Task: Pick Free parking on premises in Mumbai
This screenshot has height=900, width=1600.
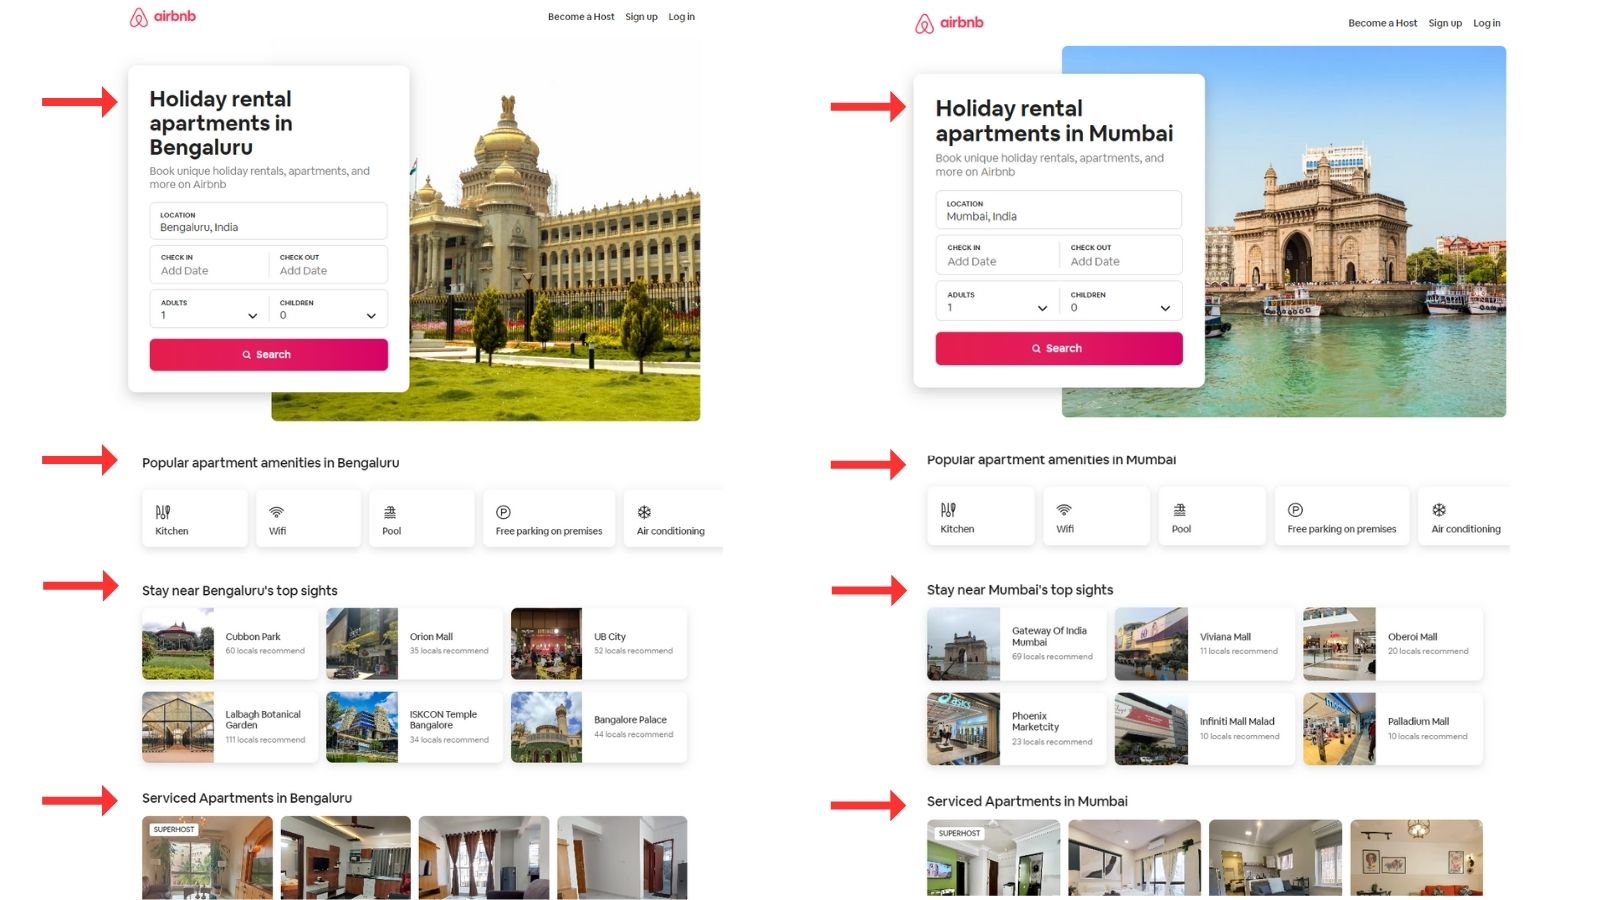Action: click(x=1341, y=516)
